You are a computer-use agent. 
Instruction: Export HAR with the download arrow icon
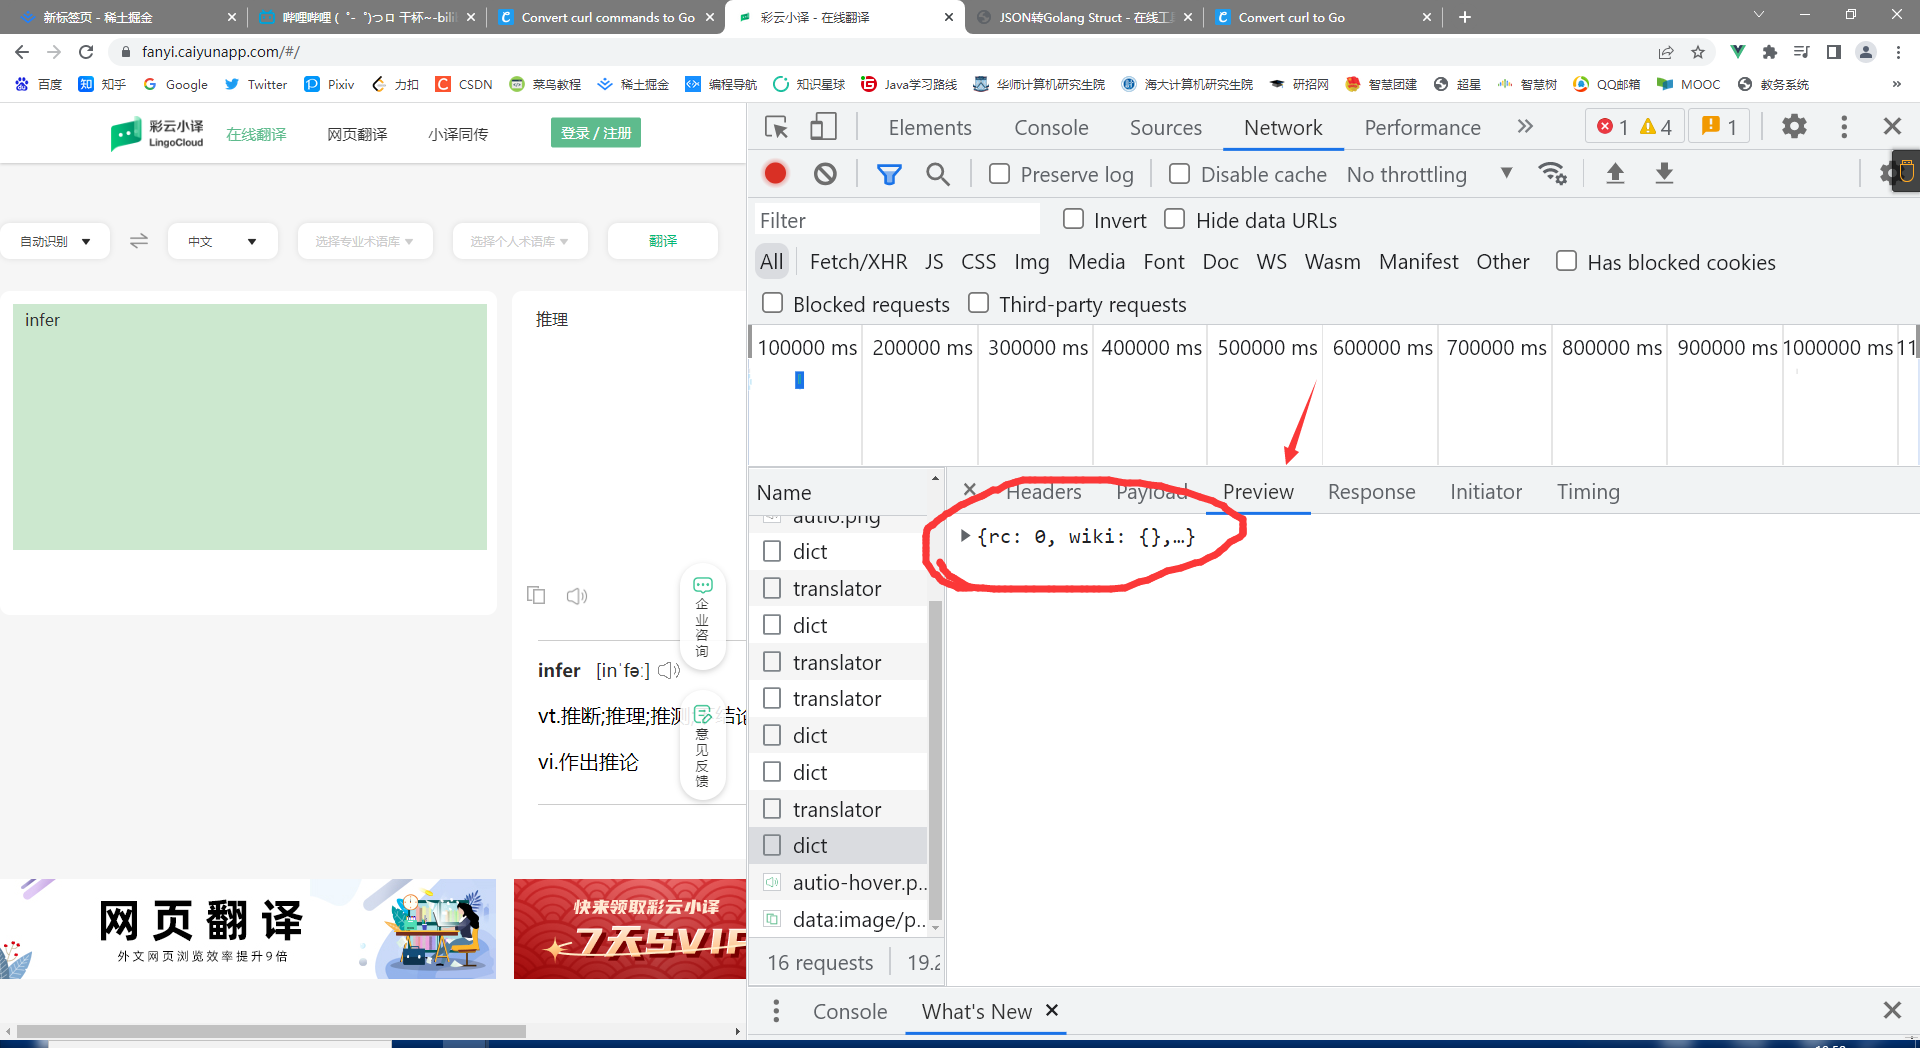[x=1664, y=173]
